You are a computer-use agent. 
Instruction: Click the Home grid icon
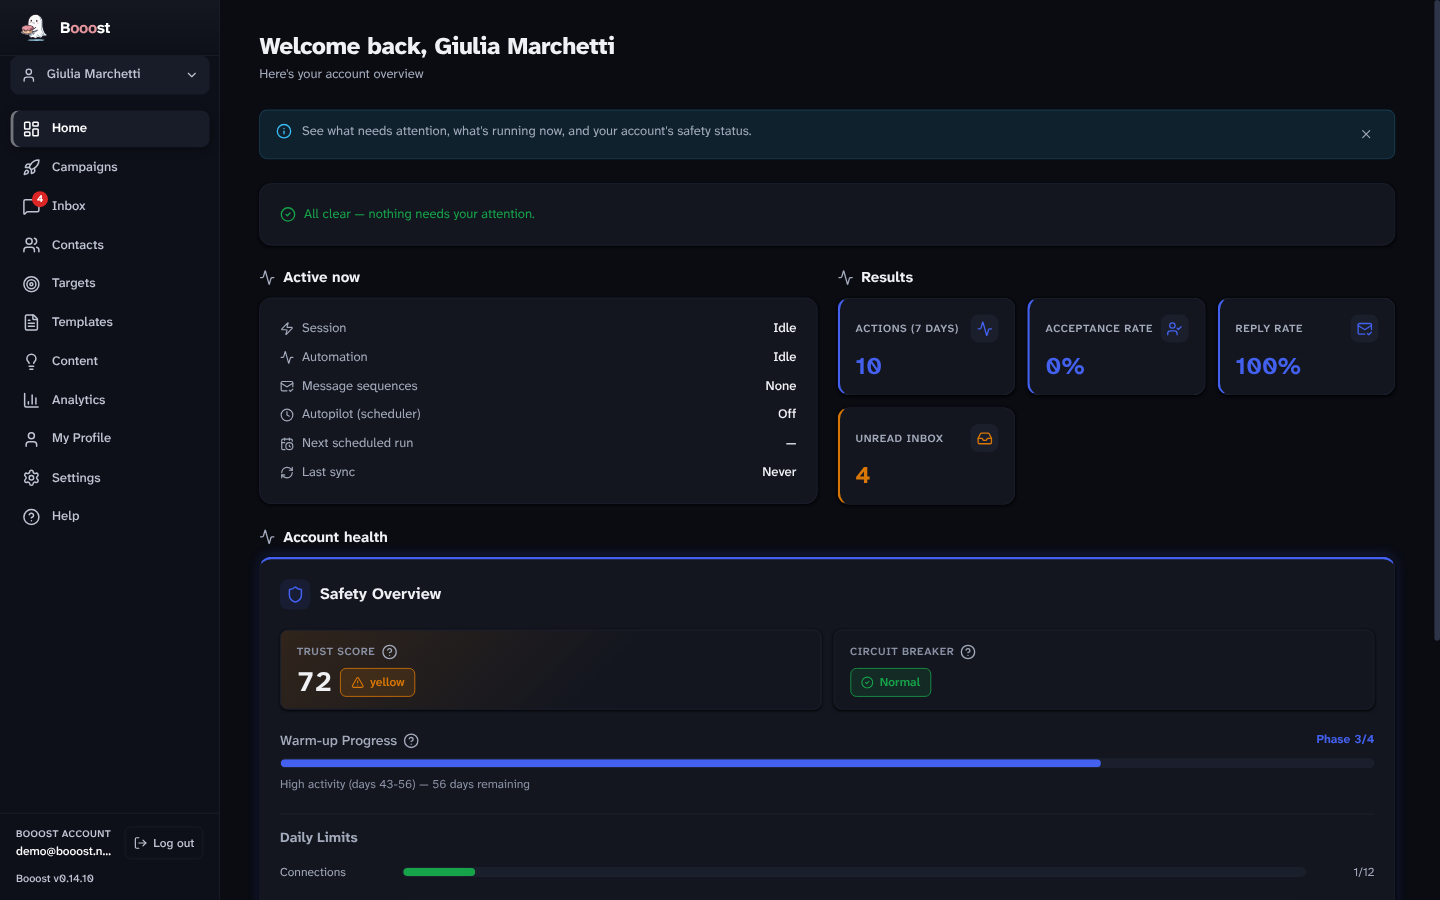(x=32, y=129)
